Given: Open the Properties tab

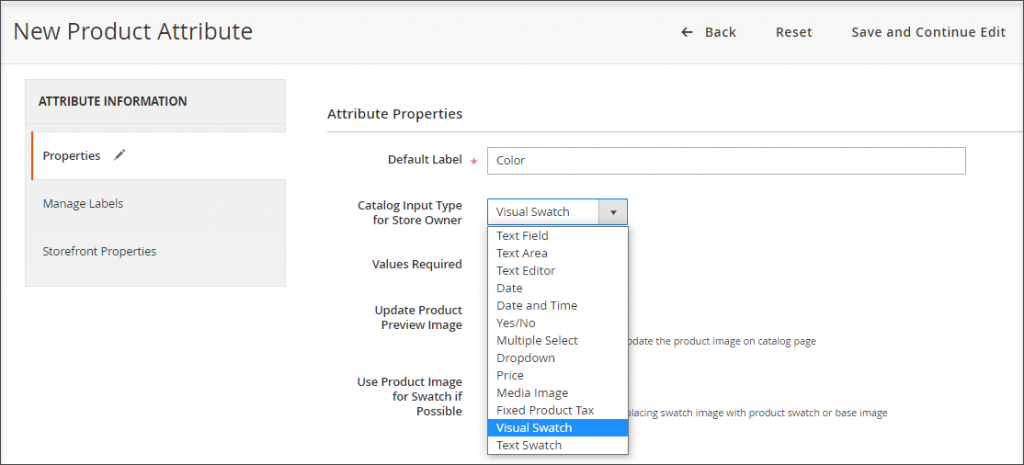Looking at the screenshot, I should click(x=71, y=155).
